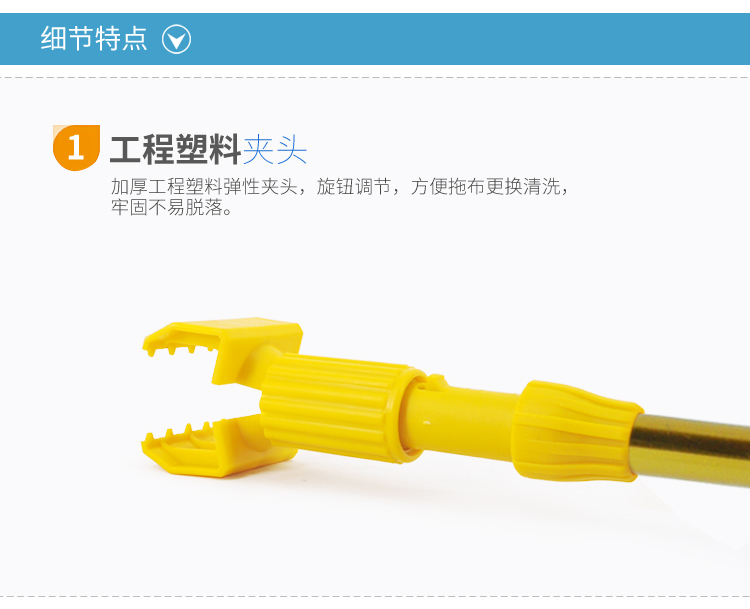
Task: Click the circled down-arrow icon in blue header
Action: pos(176,39)
